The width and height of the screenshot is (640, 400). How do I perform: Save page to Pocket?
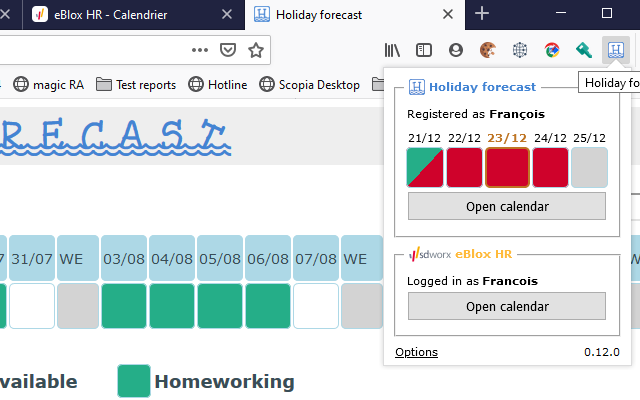pyautogui.click(x=228, y=50)
